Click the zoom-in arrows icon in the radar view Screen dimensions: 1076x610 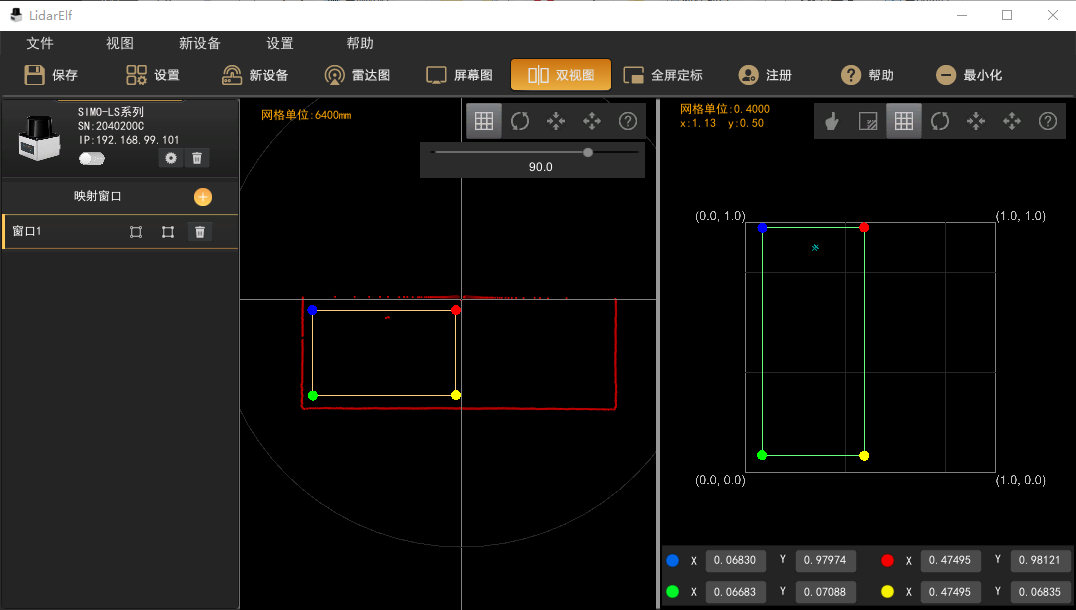556,121
